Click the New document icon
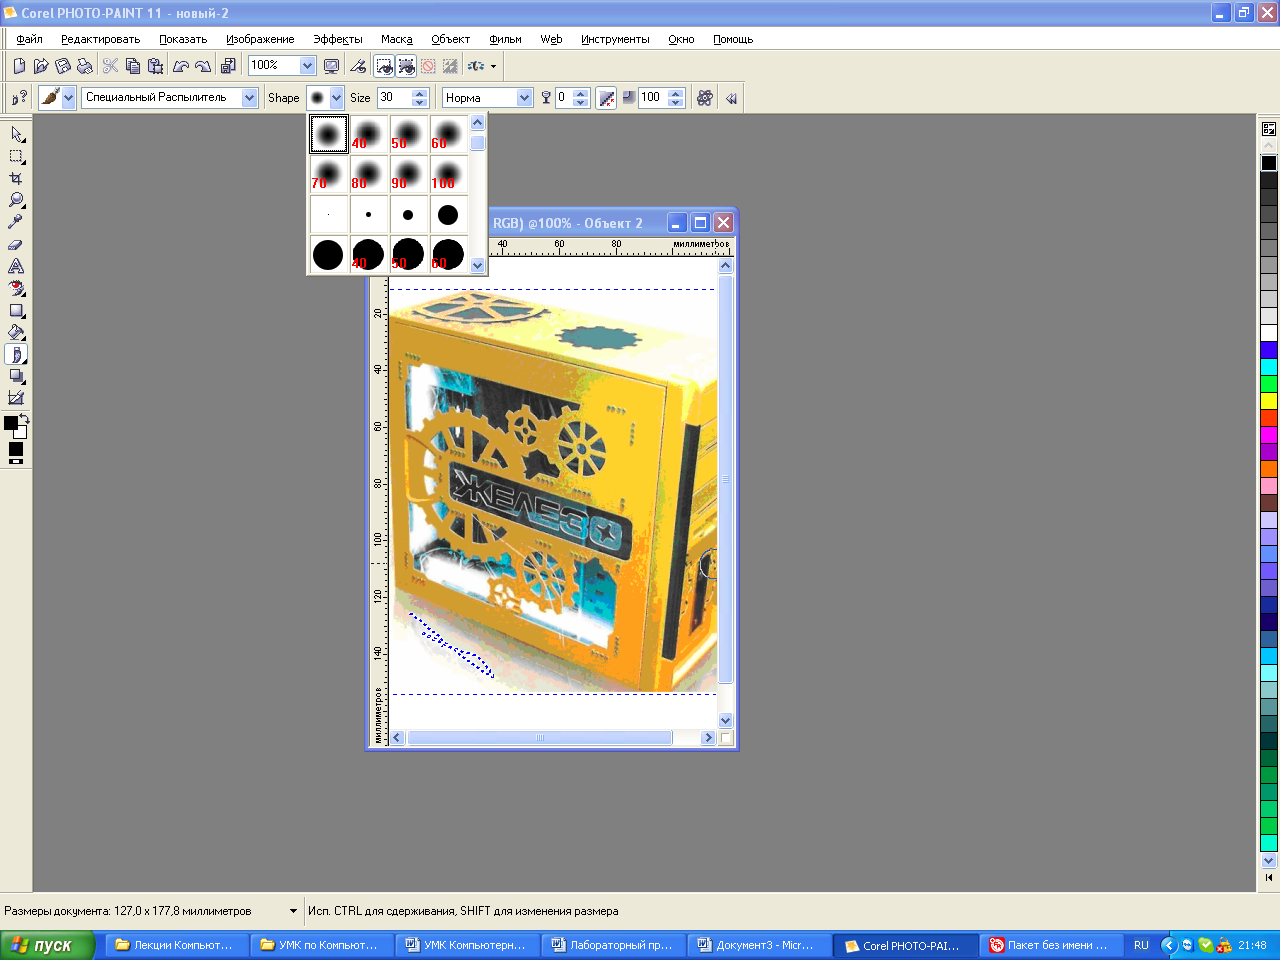 (19, 66)
